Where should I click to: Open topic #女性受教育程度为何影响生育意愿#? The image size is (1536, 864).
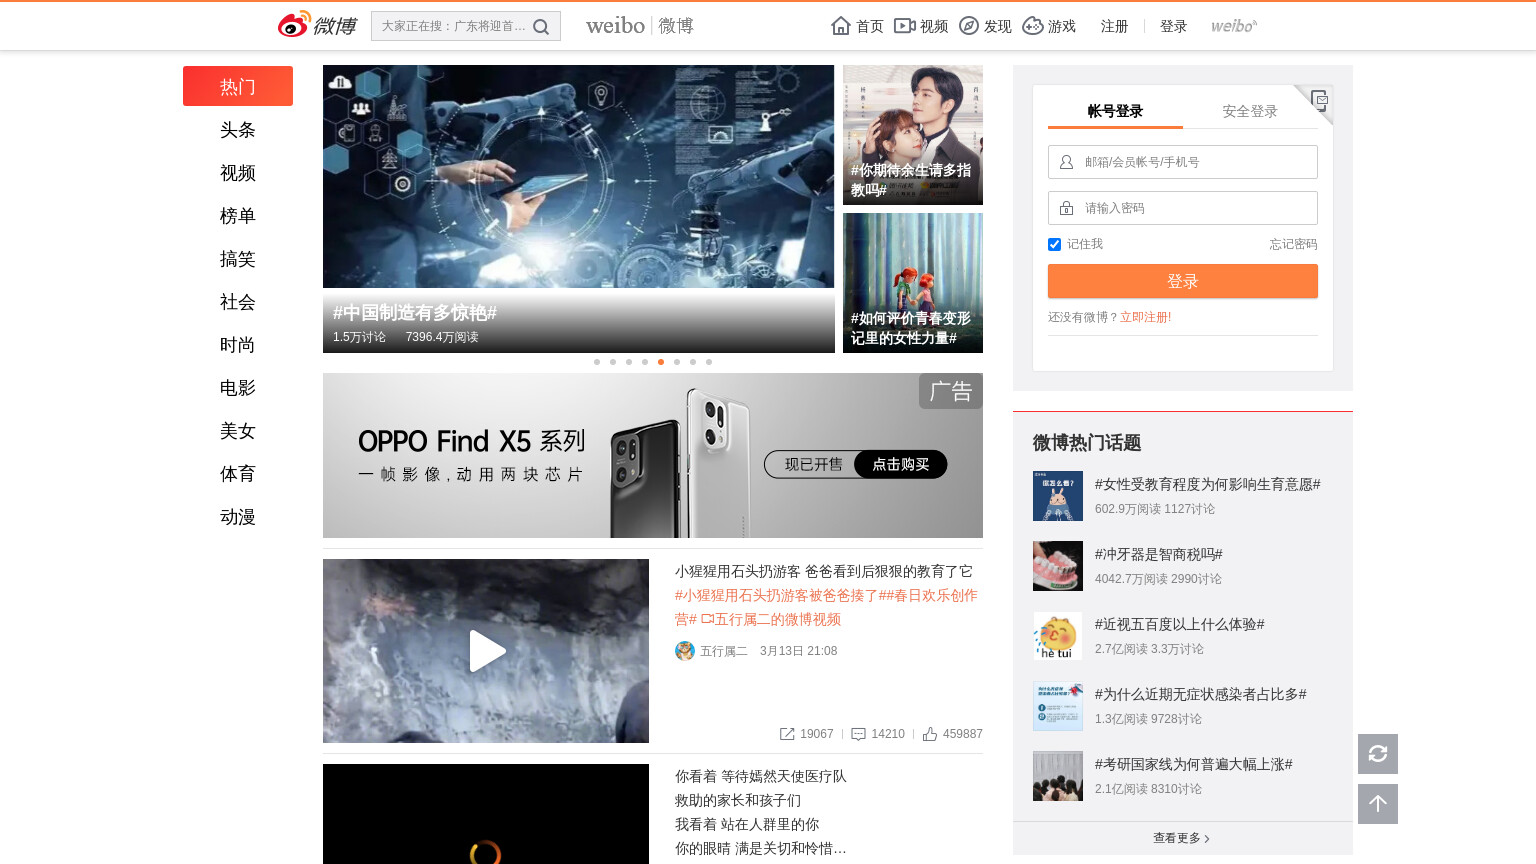1207,484
